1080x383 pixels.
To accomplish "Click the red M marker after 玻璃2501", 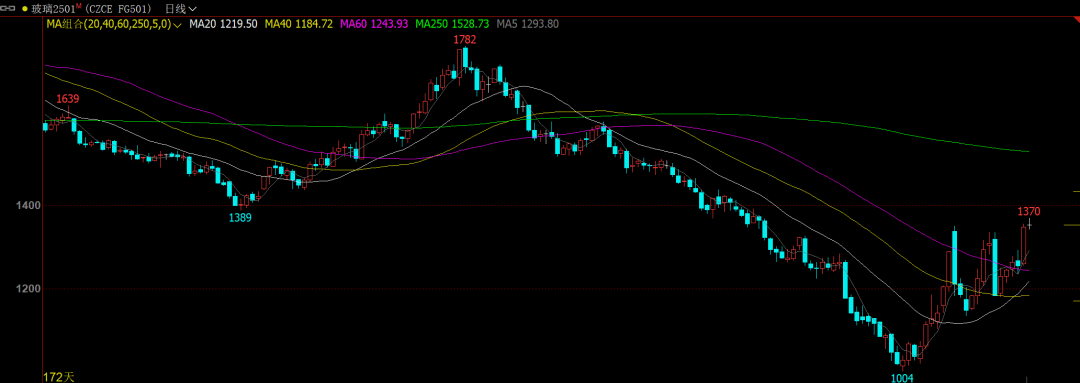I will [x=78, y=6].
